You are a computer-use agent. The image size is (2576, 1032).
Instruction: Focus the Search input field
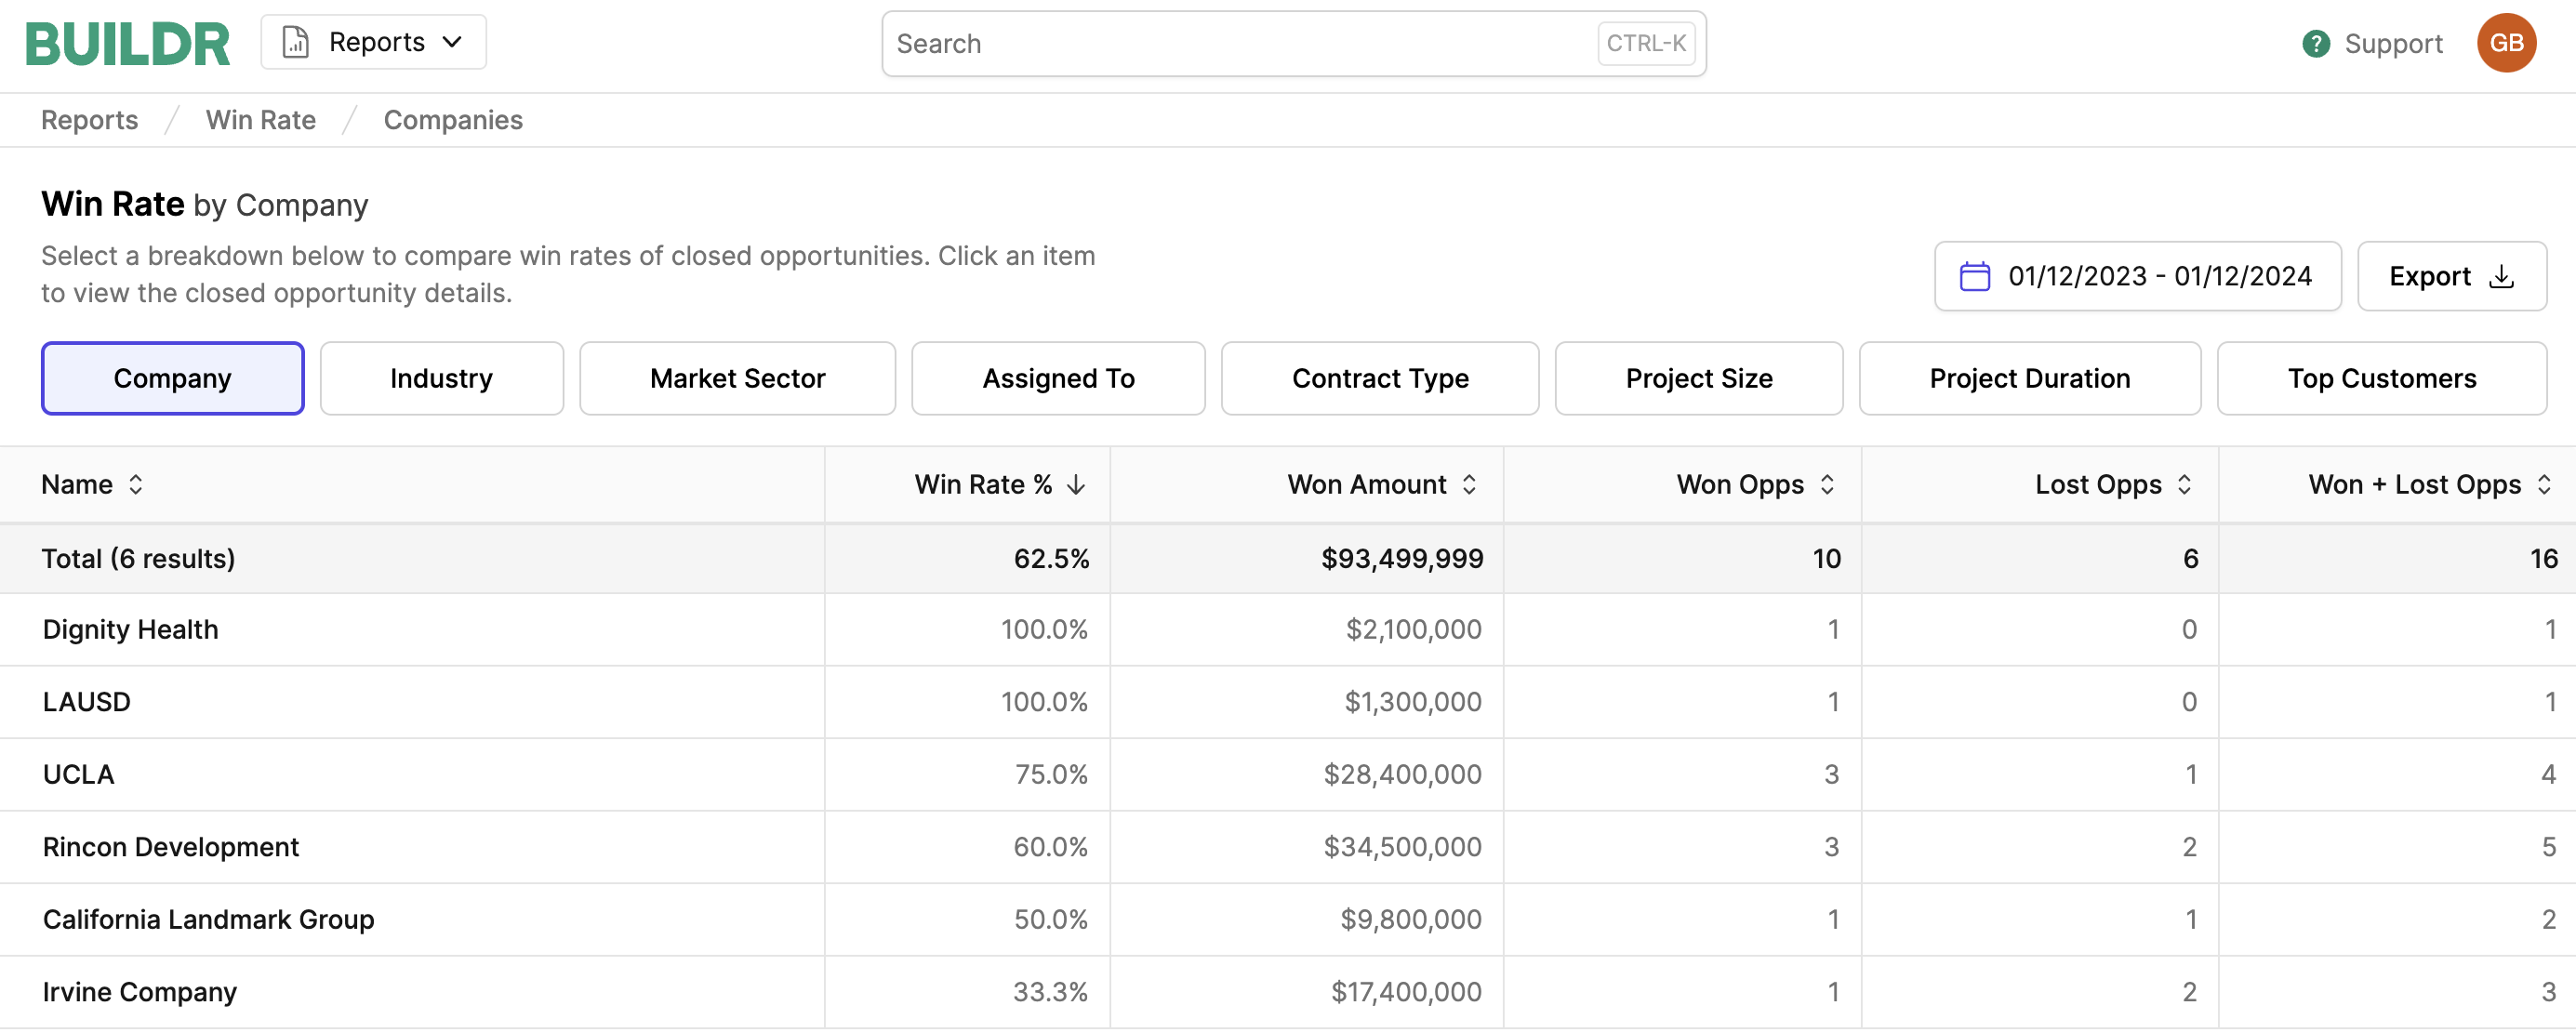[1293, 44]
